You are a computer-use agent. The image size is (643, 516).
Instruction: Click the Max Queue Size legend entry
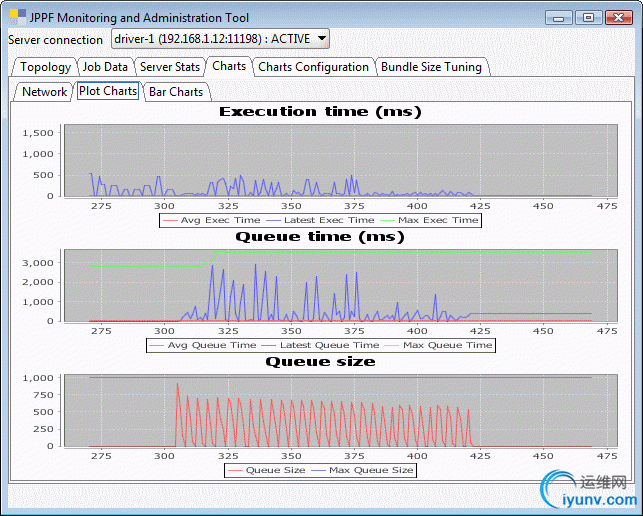tap(362, 470)
